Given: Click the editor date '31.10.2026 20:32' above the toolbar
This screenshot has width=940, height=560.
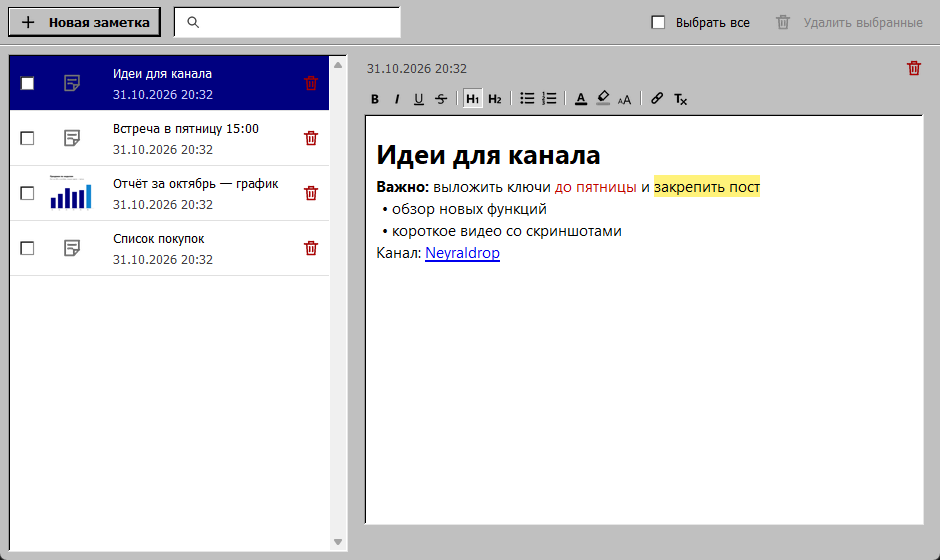Looking at the screenshot, I should tap(417, 68).
